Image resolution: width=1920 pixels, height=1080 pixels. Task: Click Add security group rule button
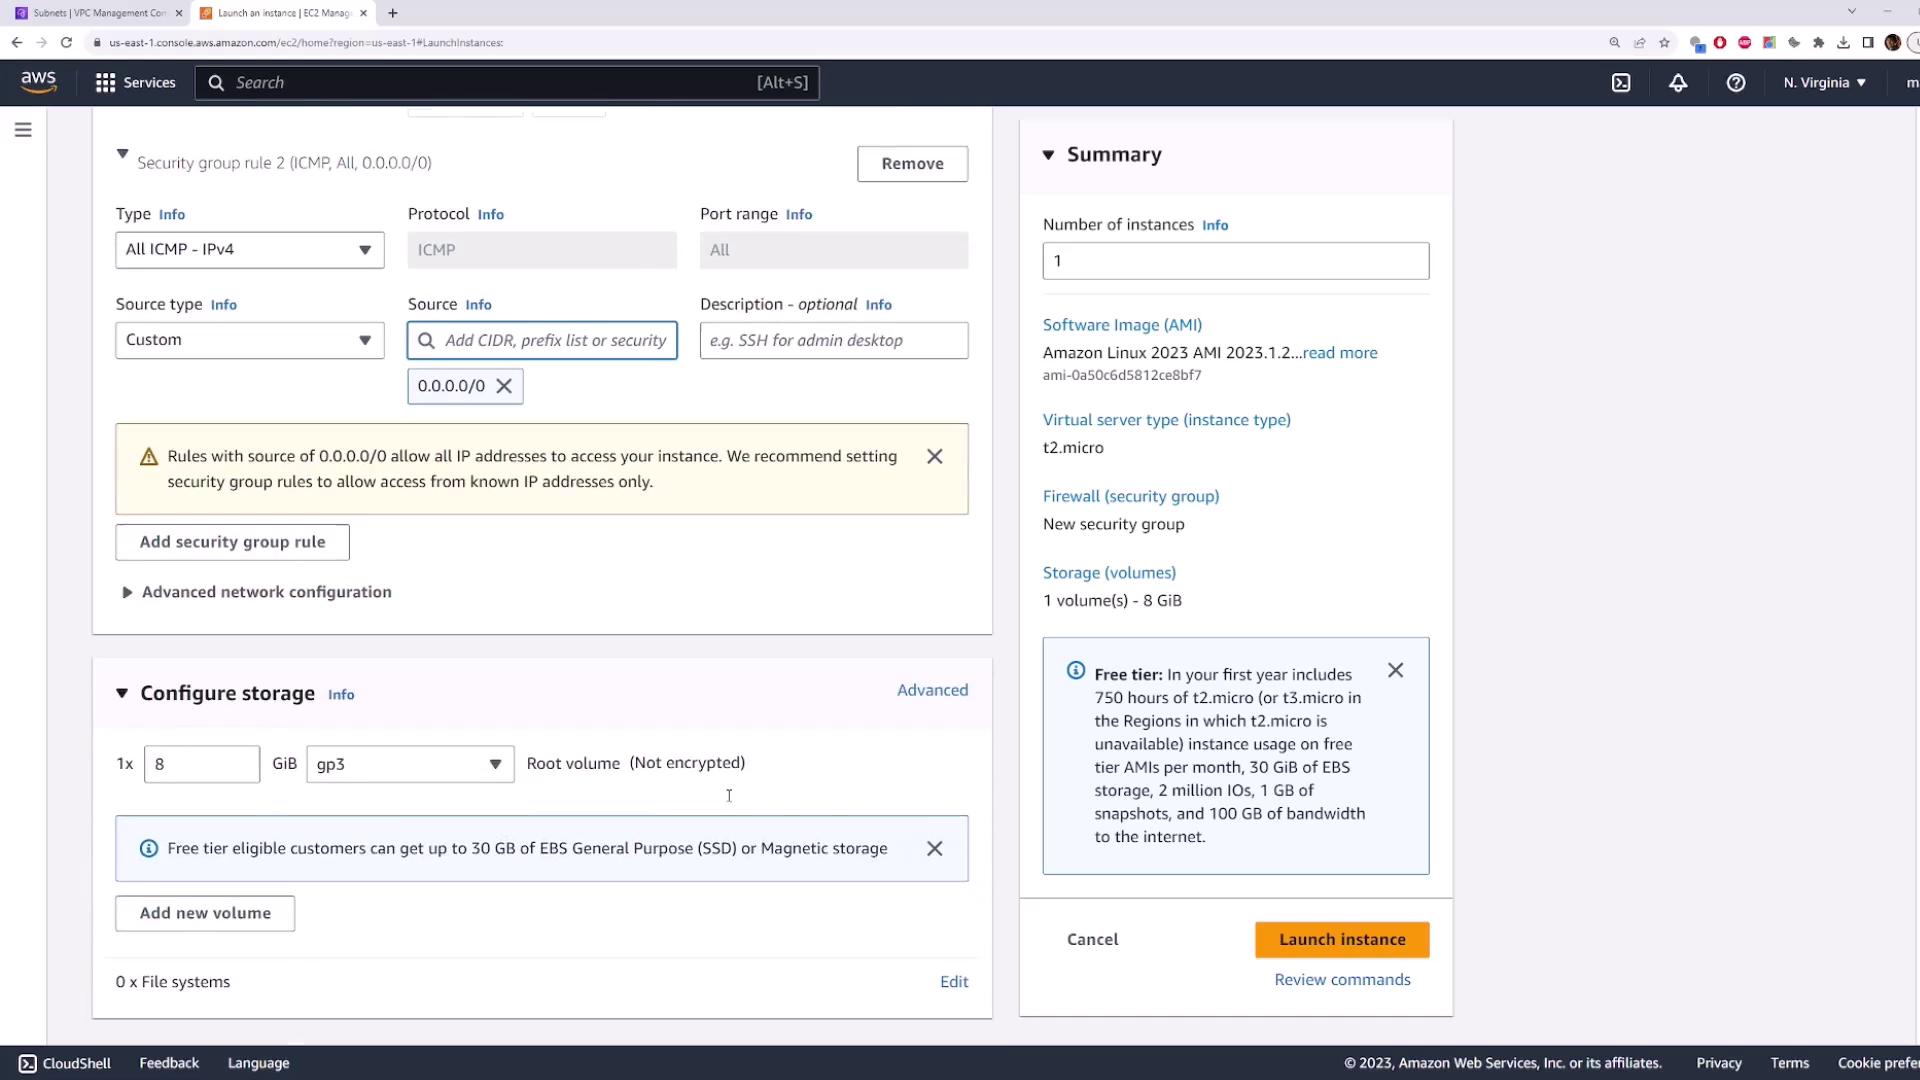pos(232,542)
